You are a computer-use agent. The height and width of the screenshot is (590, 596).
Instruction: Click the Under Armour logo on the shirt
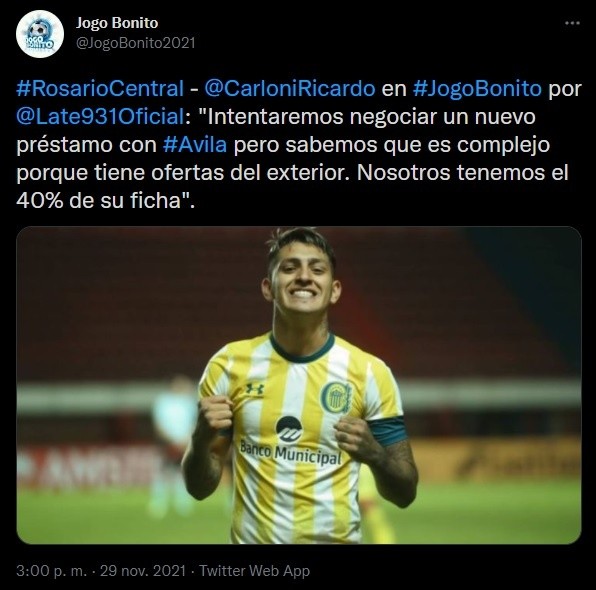point(254,389)
